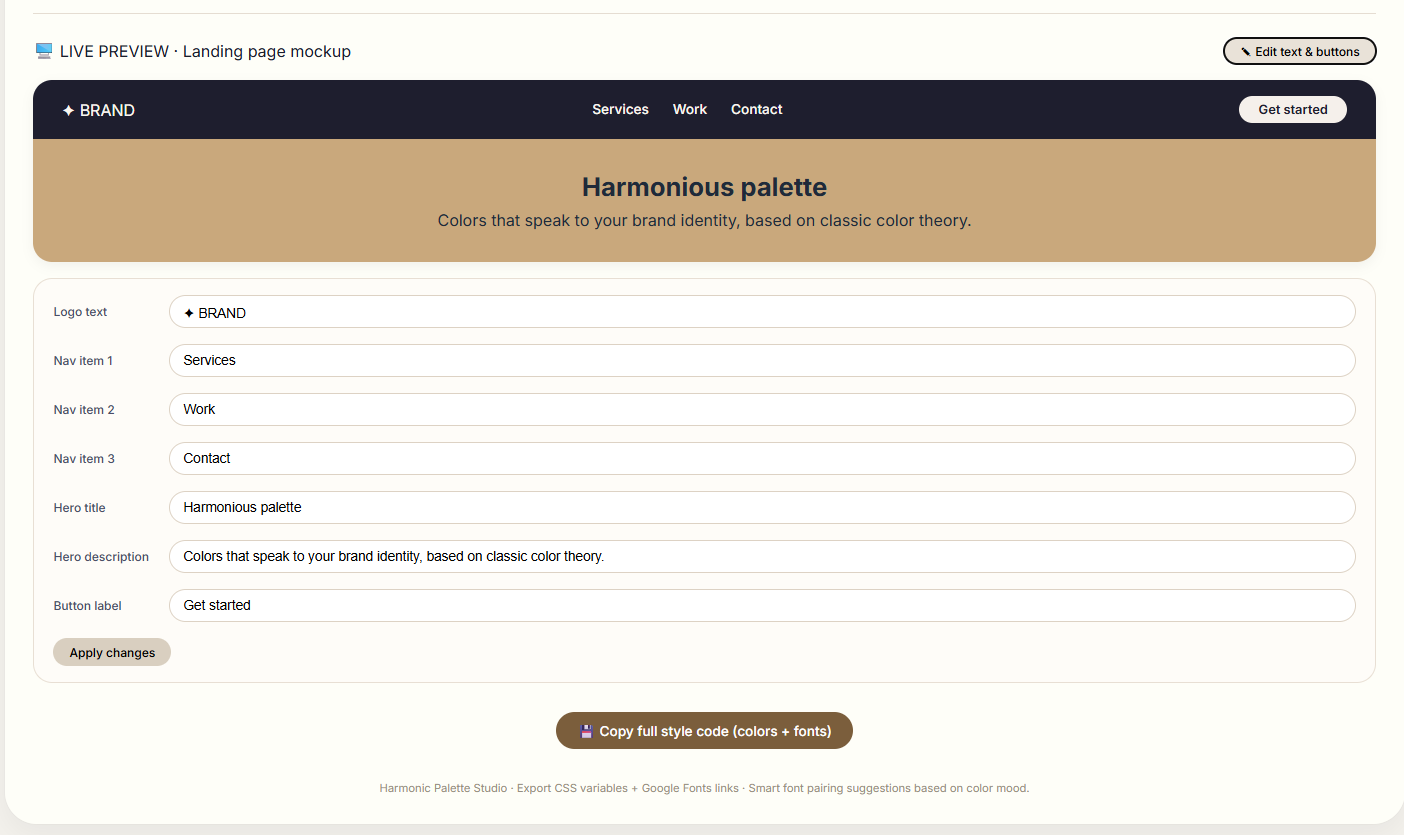Click the hero description text in preview

[x=704, y=220]
